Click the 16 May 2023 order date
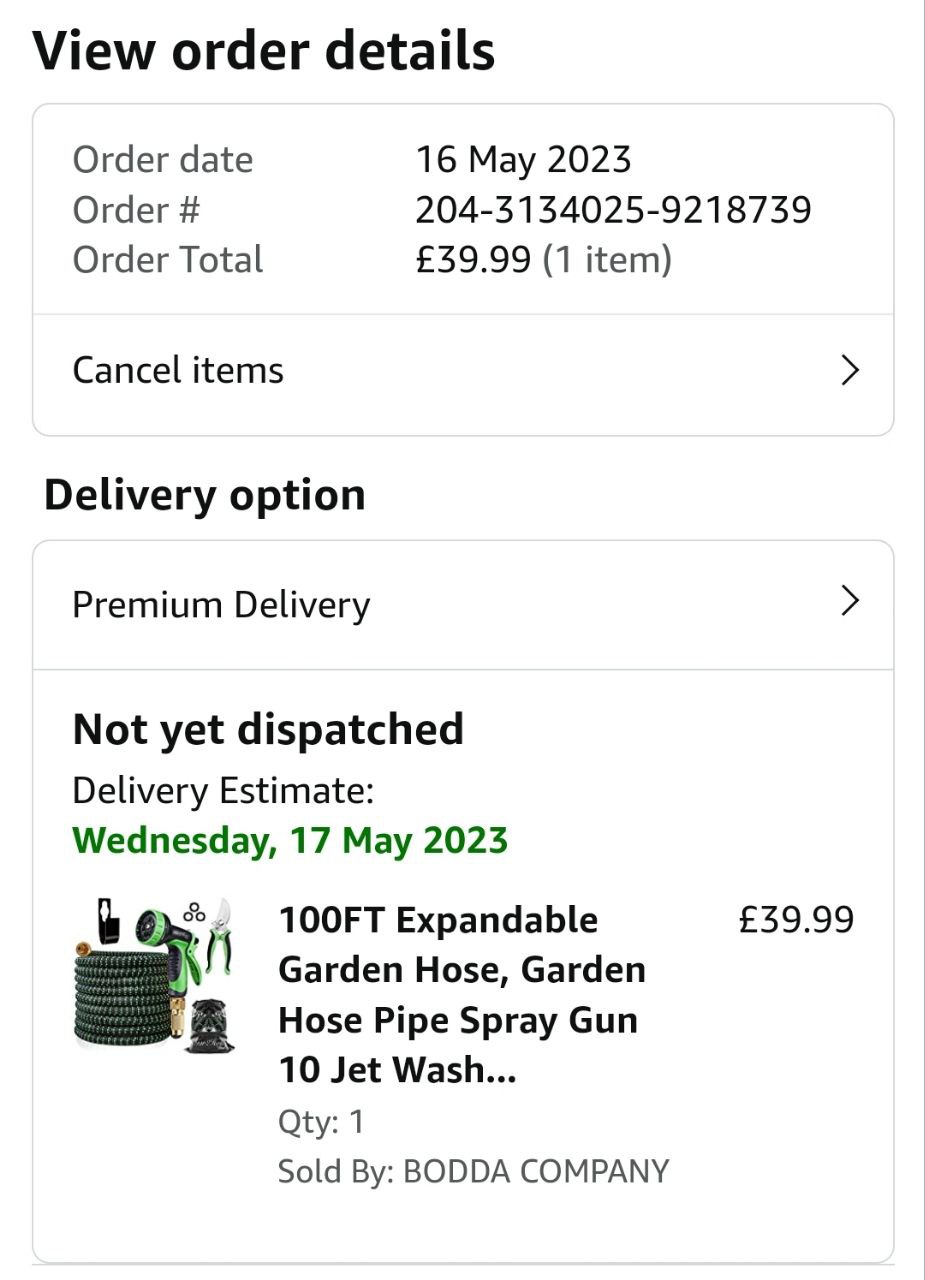 point(524,160)
